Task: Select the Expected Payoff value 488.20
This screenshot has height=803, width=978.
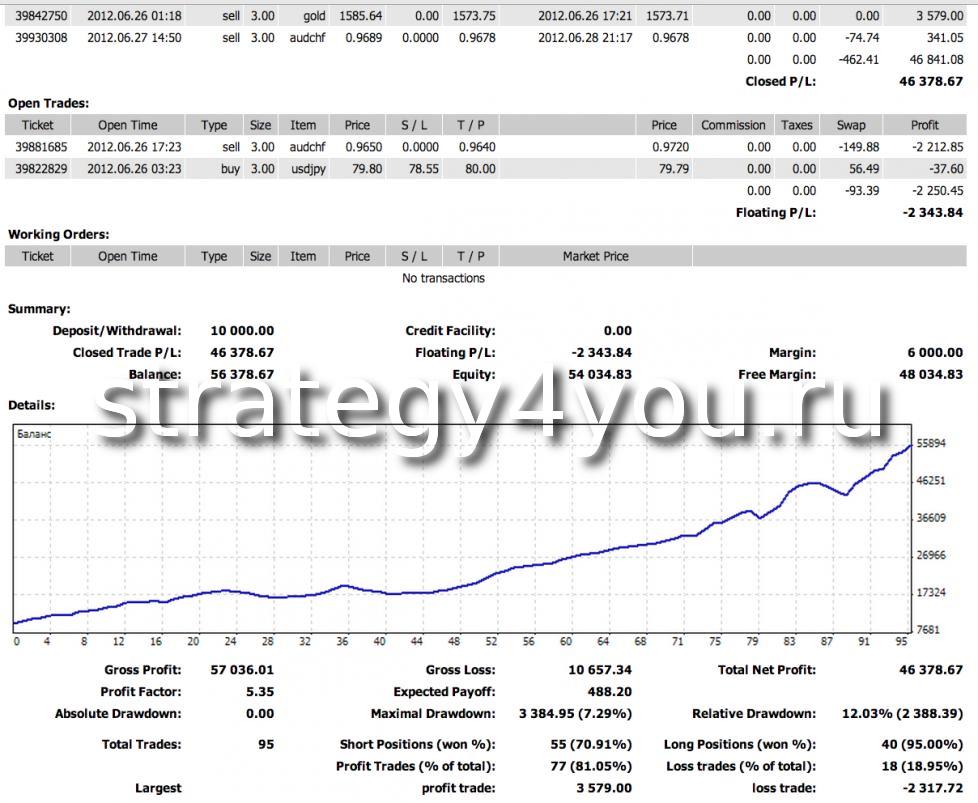Action: [609, 692]
